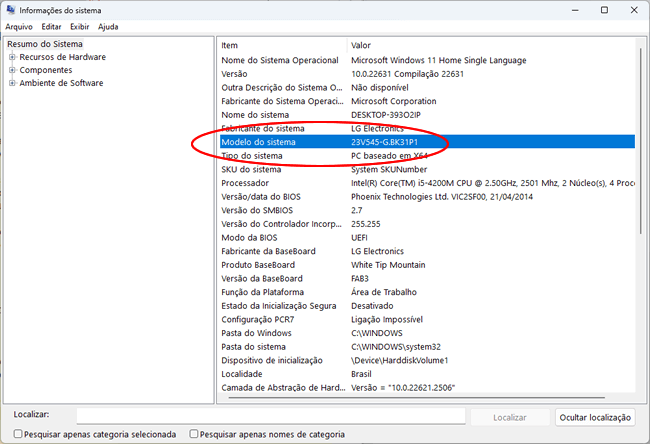Select Dispositivo de inicialização row

[427, 360]
